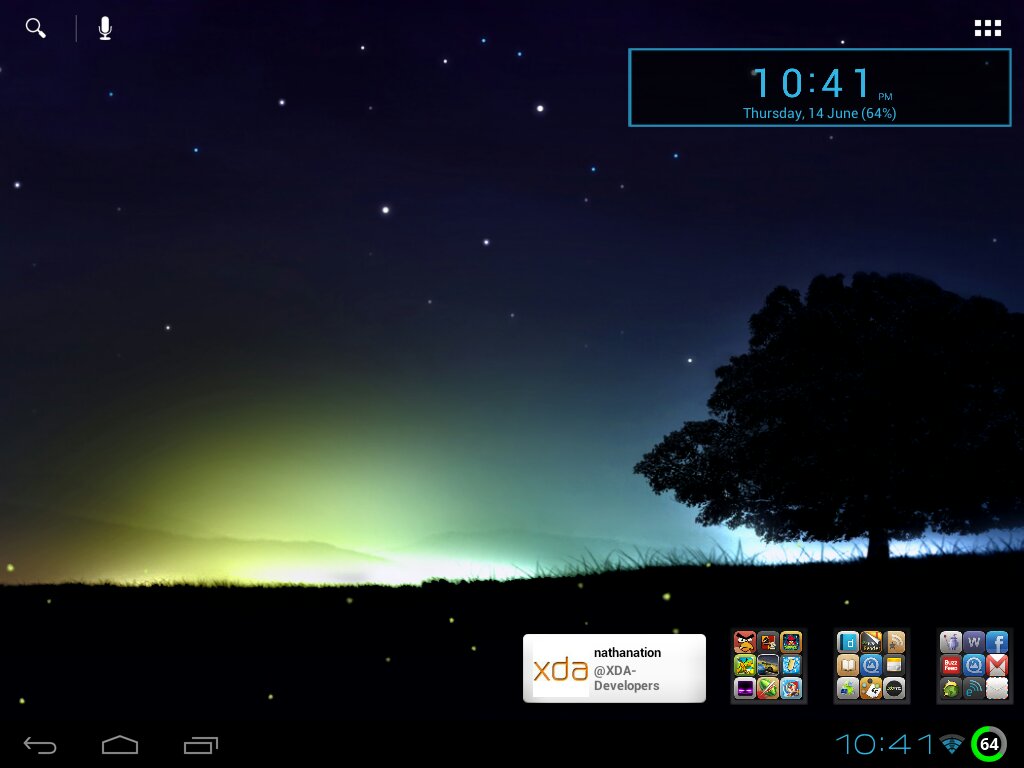
Task: Open the Recent apps switcher
Action: [199, 744]
